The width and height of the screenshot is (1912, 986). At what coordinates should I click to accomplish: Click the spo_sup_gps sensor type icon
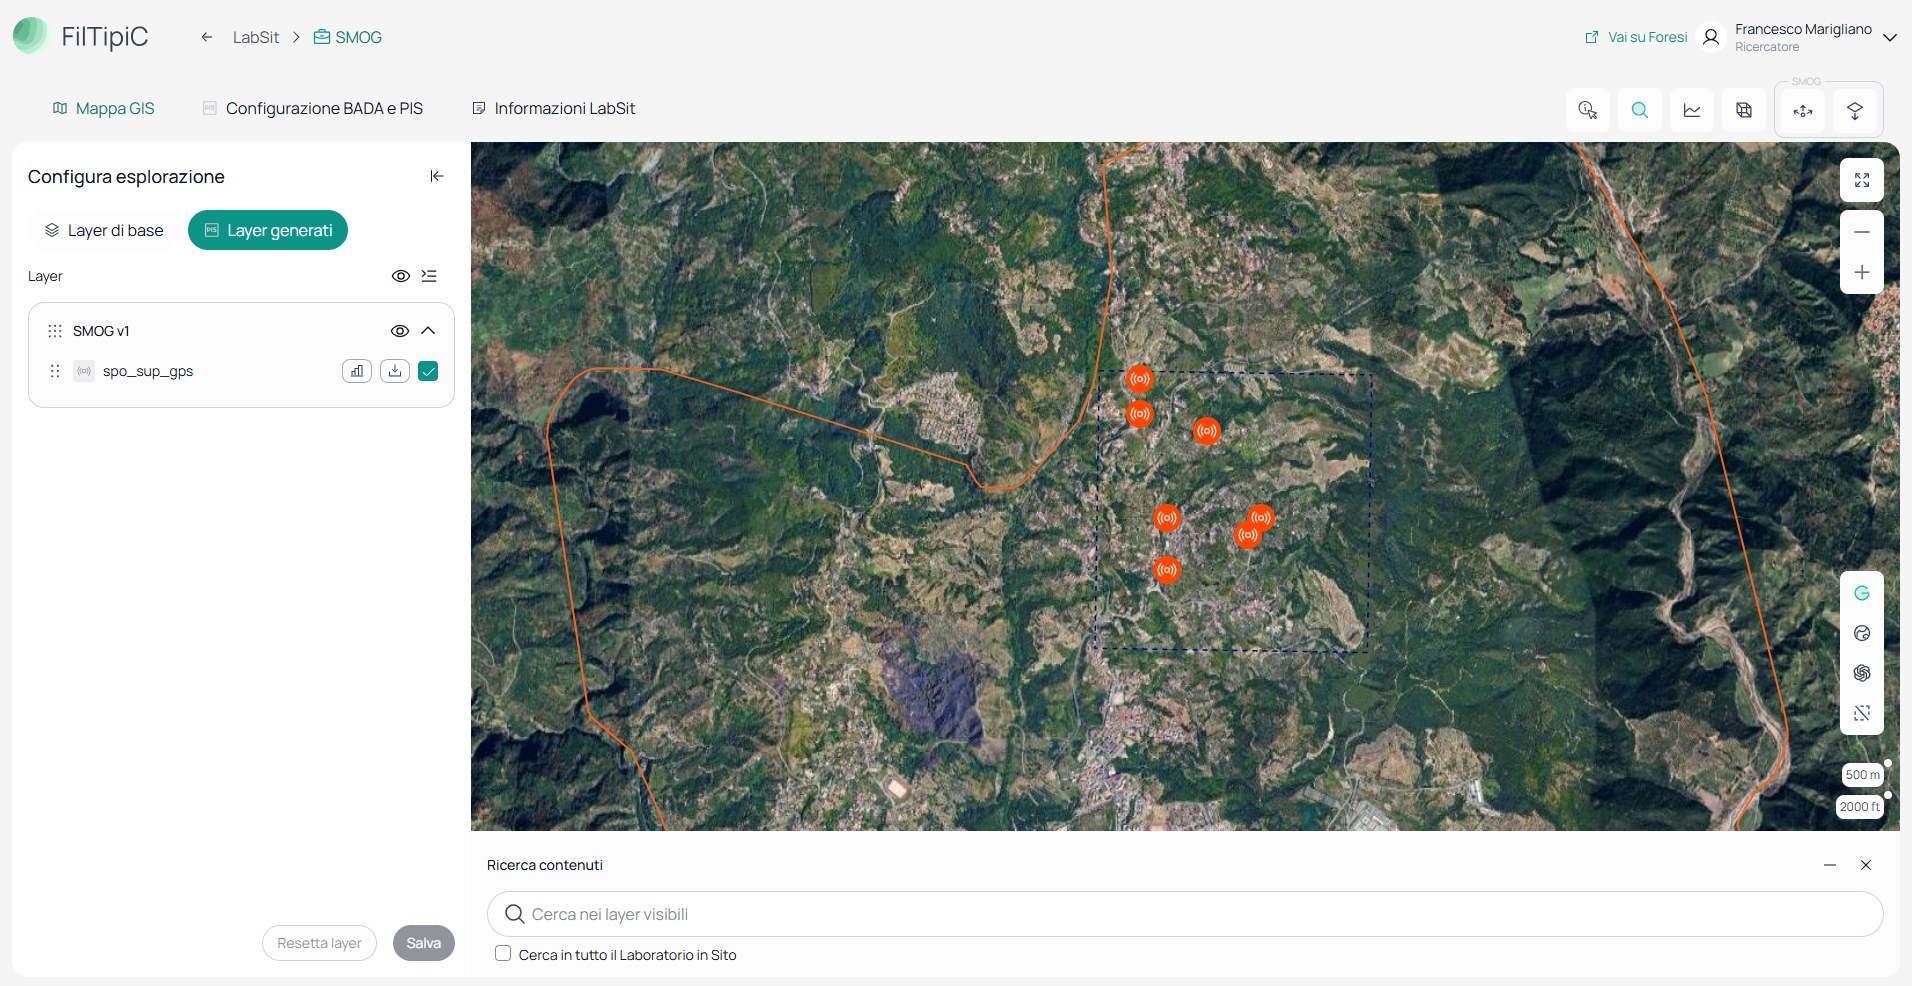[84, 371]
